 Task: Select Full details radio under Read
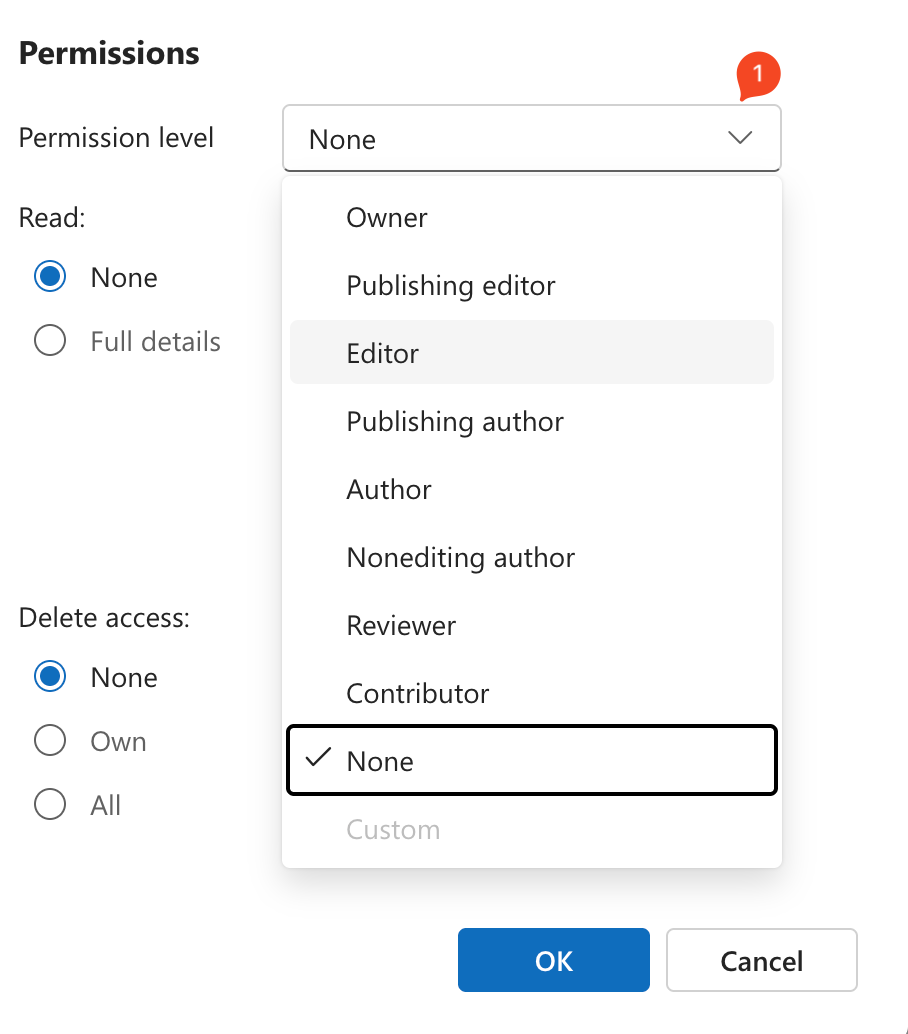[50, 340]
